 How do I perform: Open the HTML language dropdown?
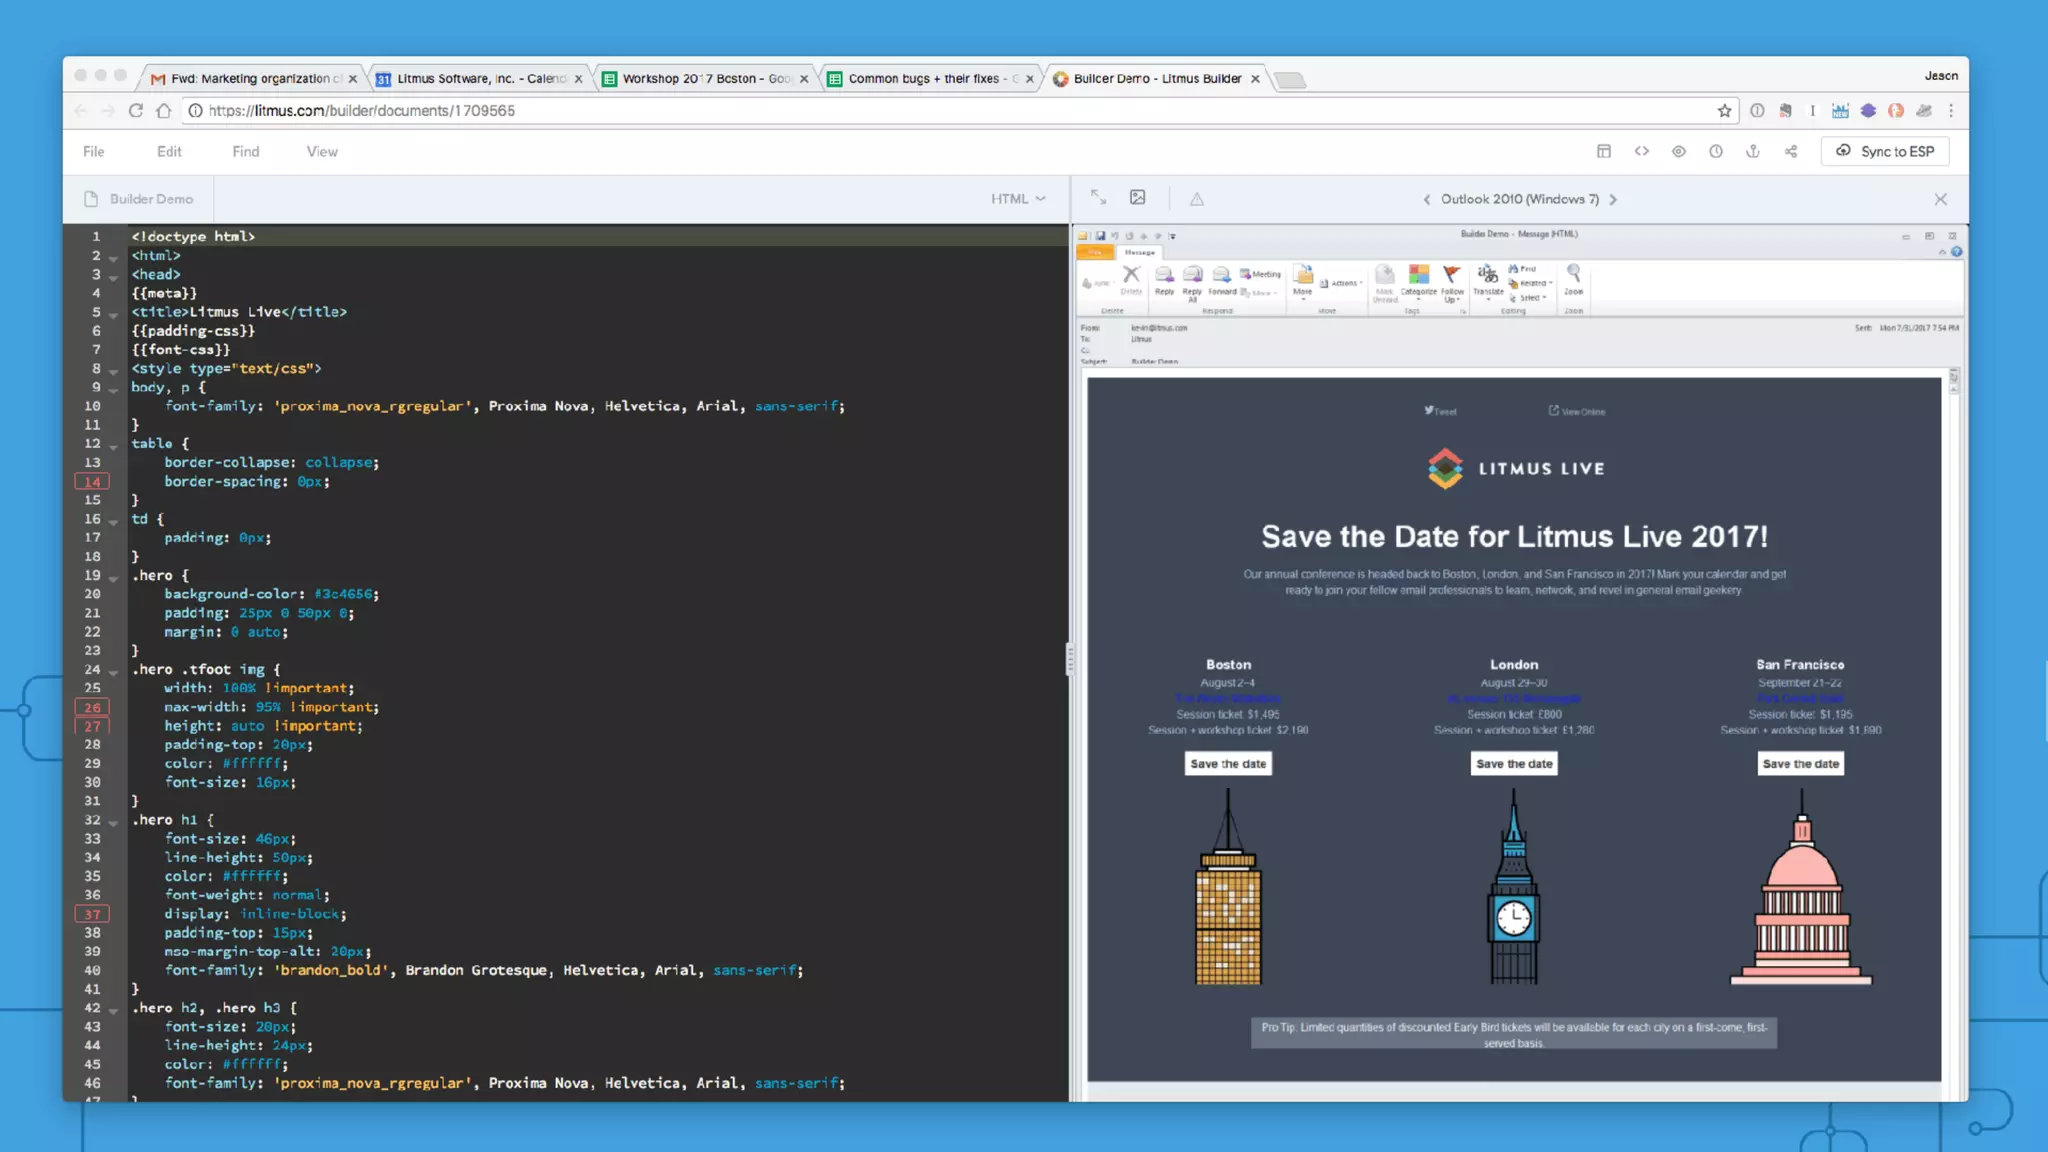(1017, 199)
